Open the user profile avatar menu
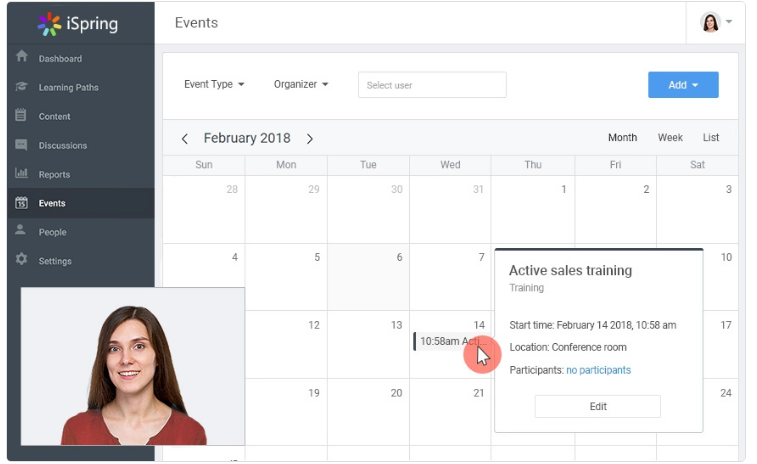Viewport: 757px width, 464px height. point(715,22)
